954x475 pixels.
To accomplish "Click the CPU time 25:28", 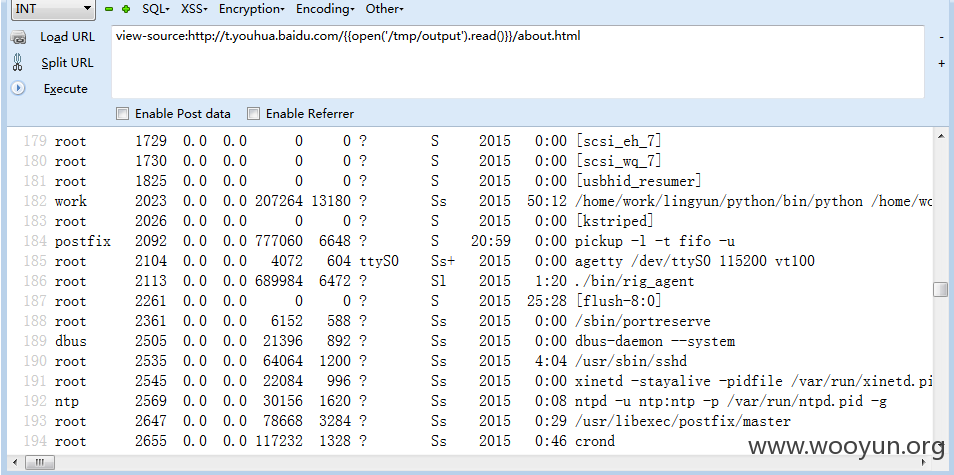I will click(x=546, y=302).
